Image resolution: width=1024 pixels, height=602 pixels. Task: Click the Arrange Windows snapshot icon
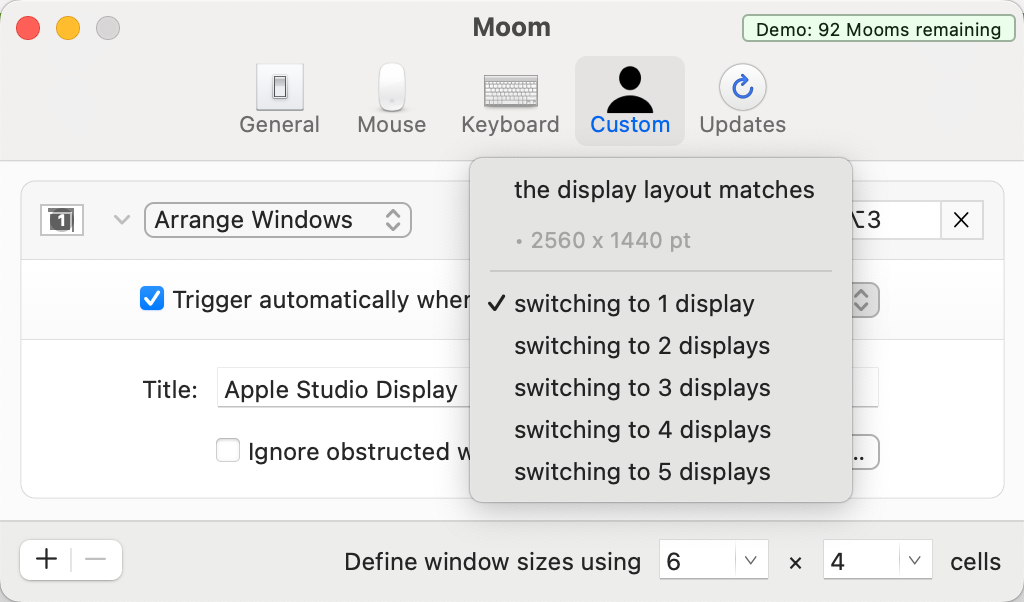pos(62,220)
